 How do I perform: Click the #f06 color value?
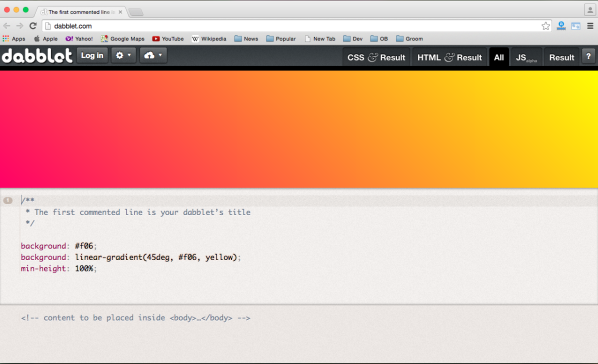[x=84, y=246]
